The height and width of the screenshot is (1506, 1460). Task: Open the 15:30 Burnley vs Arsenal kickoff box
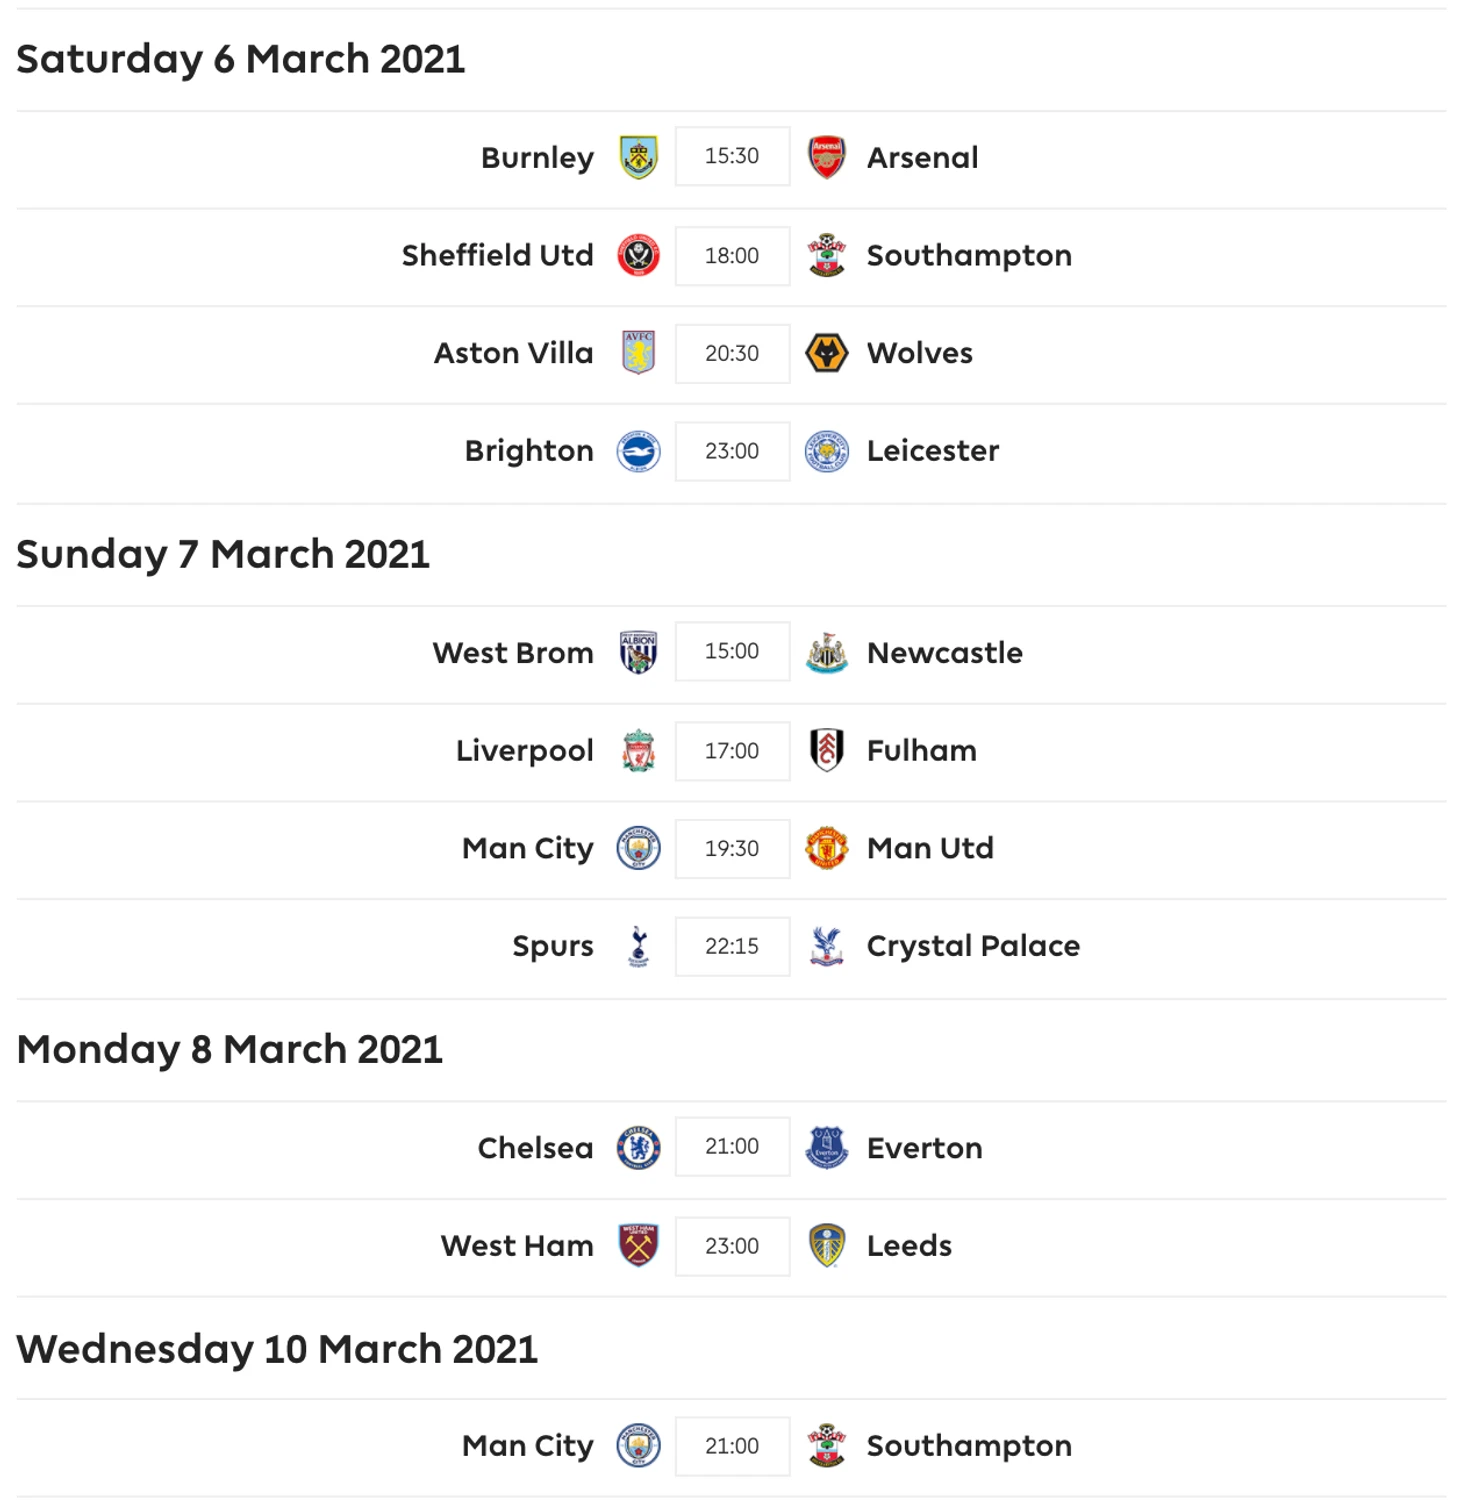coord(732,156)
